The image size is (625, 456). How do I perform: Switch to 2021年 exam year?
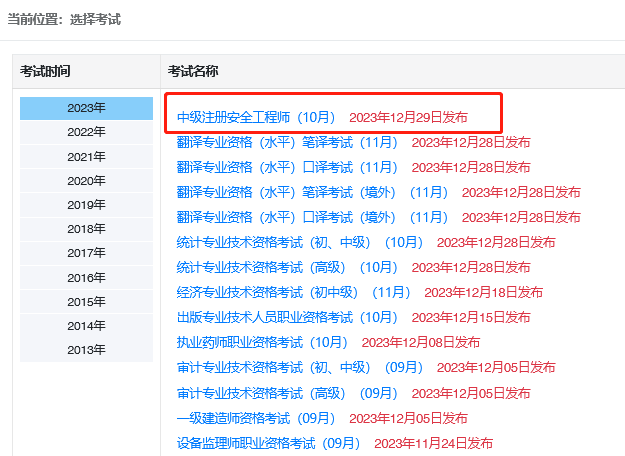point(86,157)
